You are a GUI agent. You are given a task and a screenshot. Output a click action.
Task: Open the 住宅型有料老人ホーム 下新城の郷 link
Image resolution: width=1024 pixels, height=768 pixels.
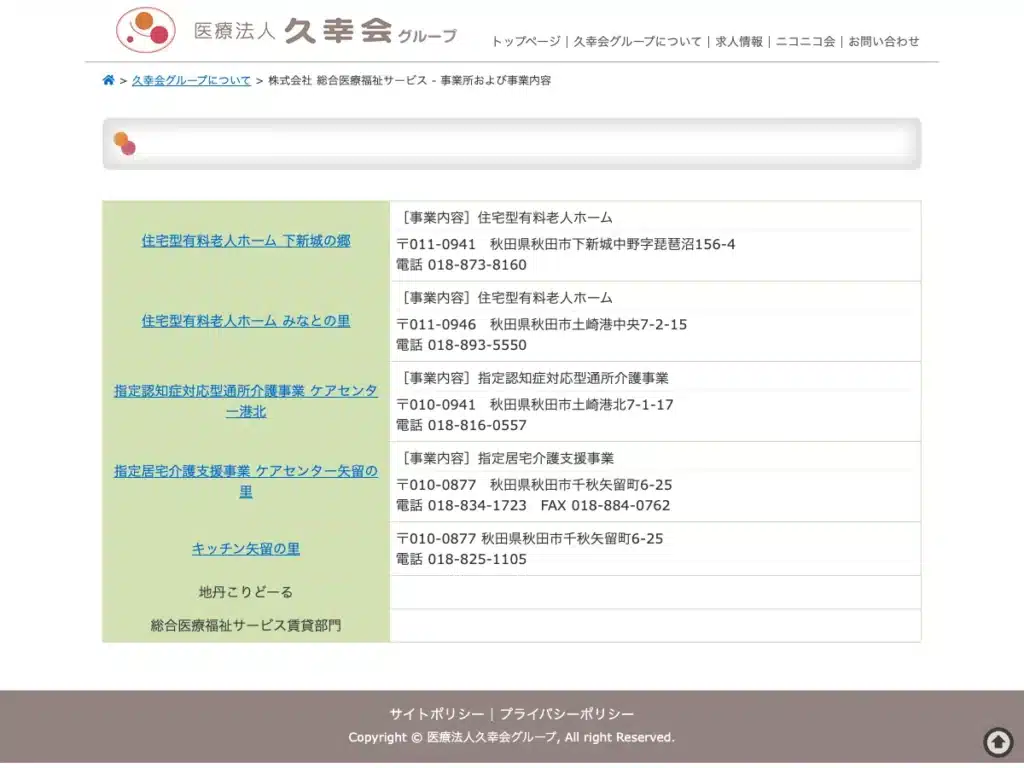click(246, 241)
